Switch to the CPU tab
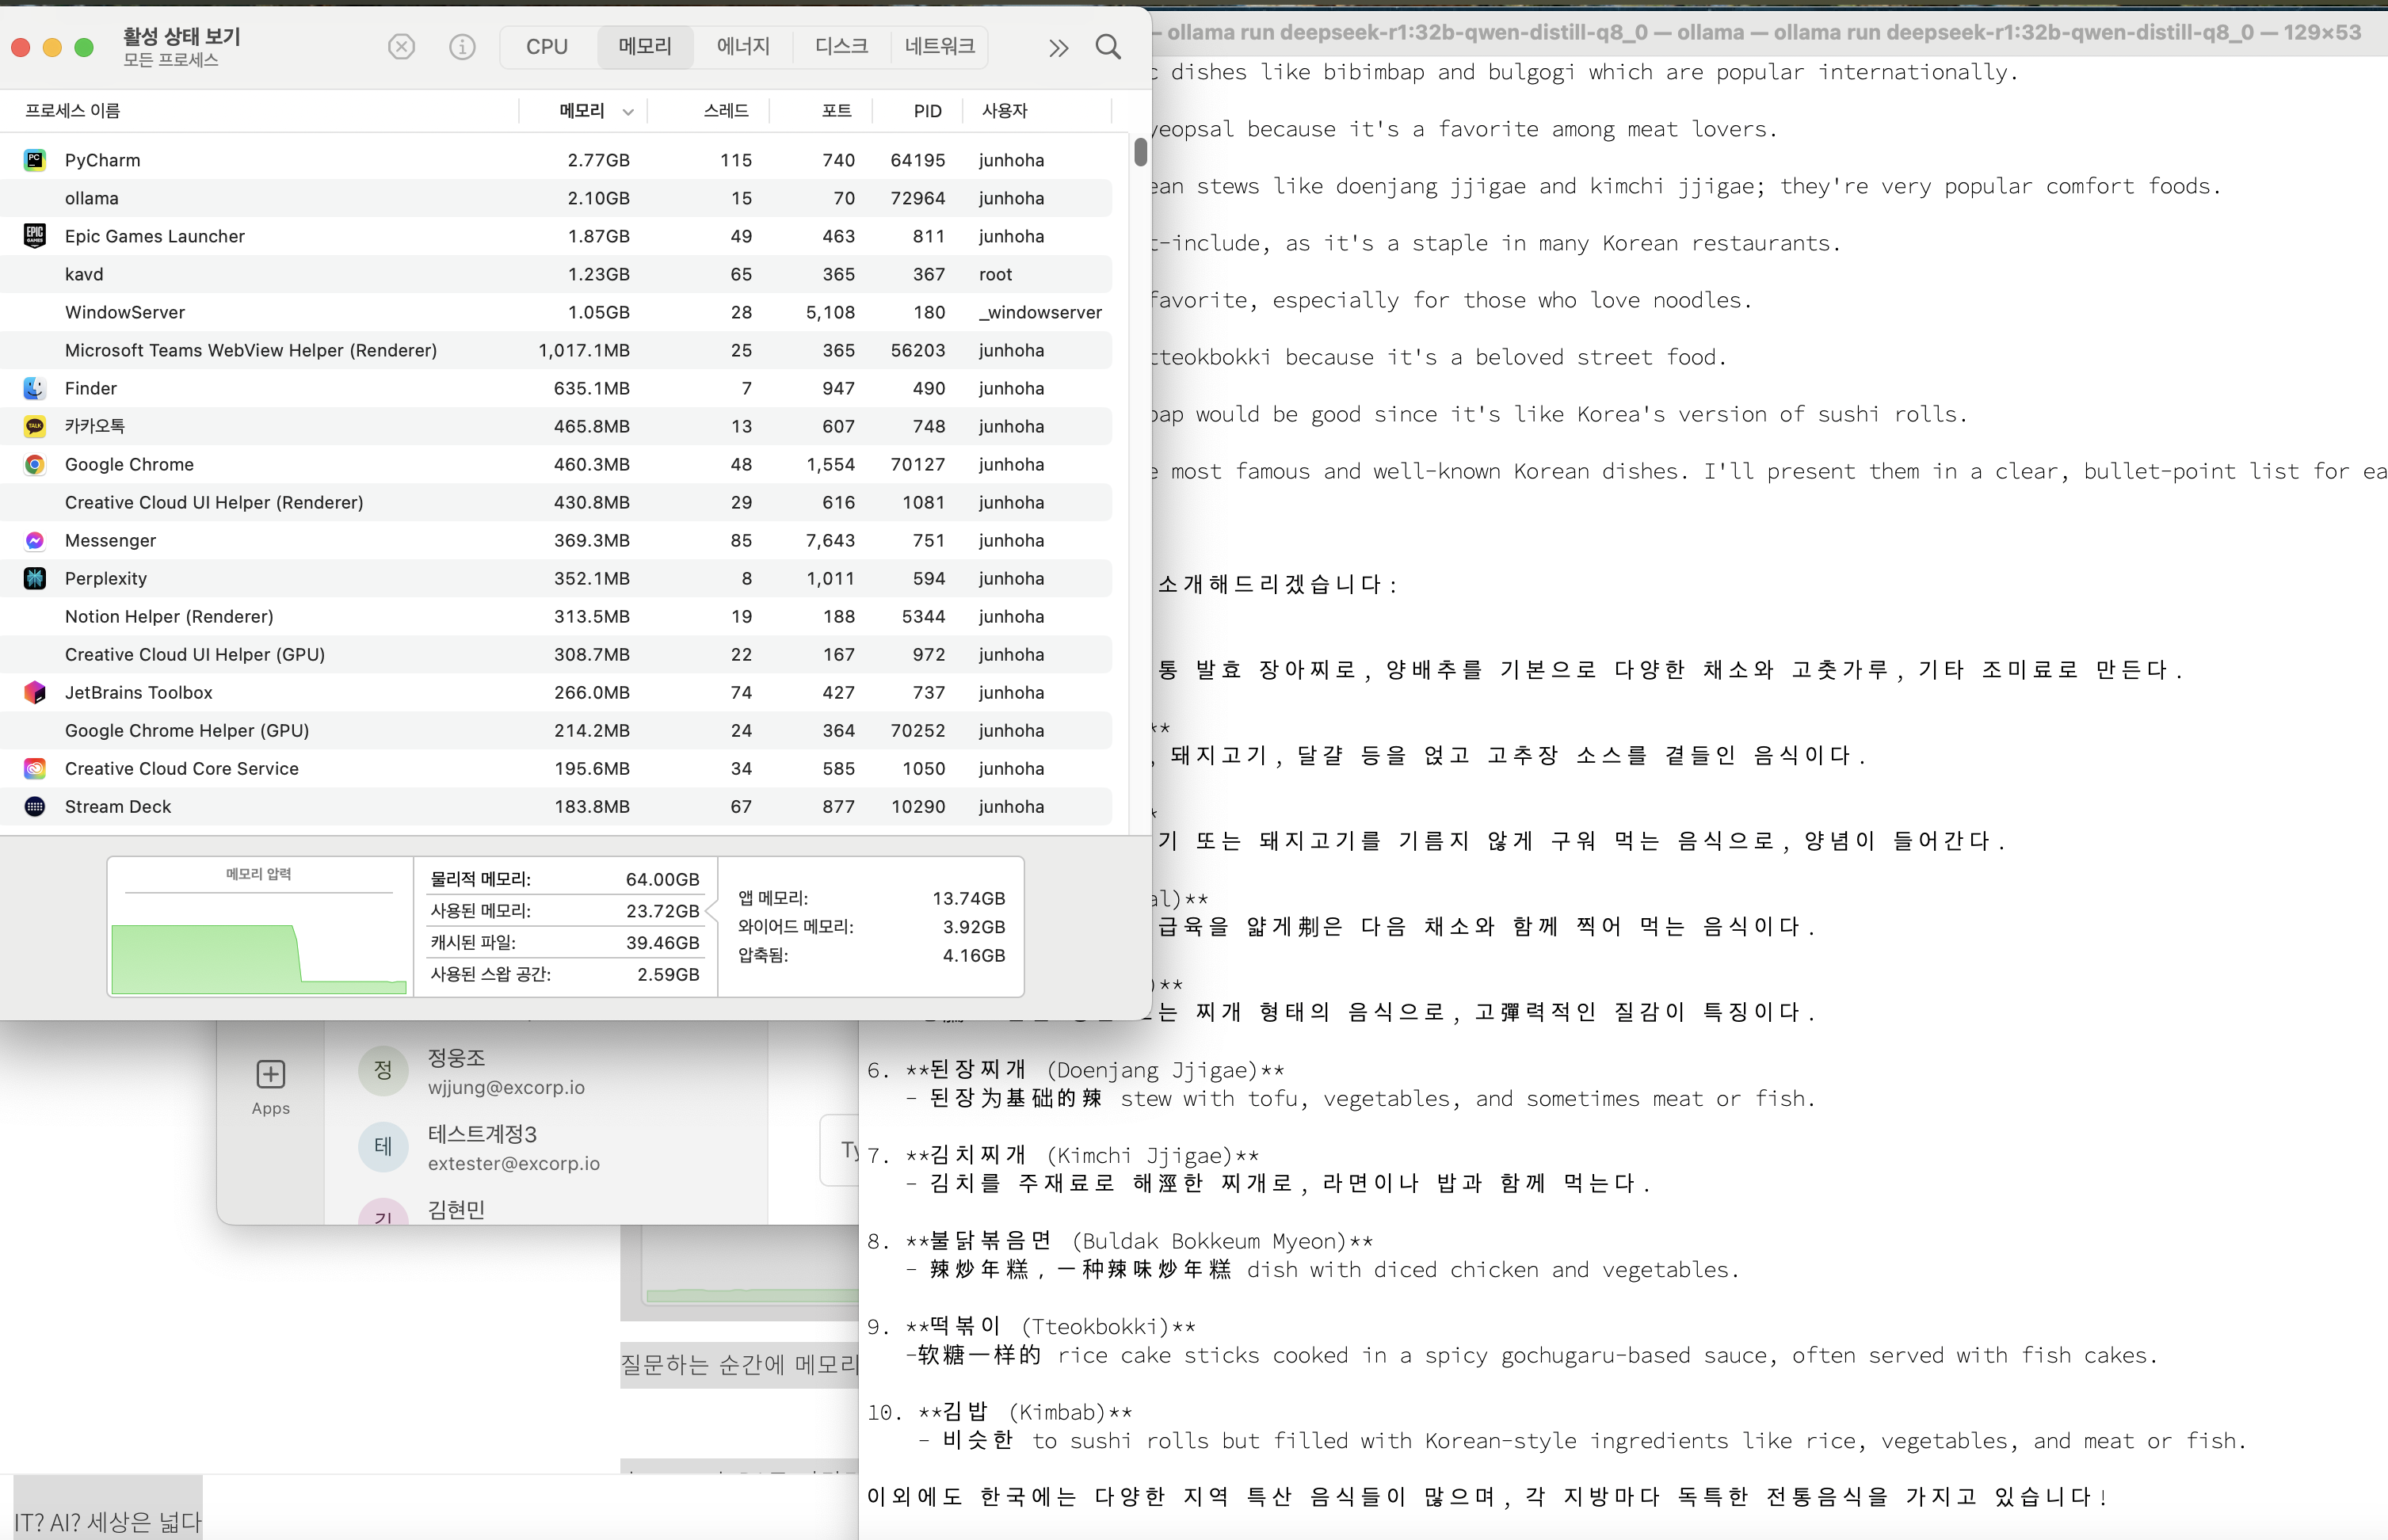Image resolution: width=2388 pixels, height=1540 pixels. [547, 47]
